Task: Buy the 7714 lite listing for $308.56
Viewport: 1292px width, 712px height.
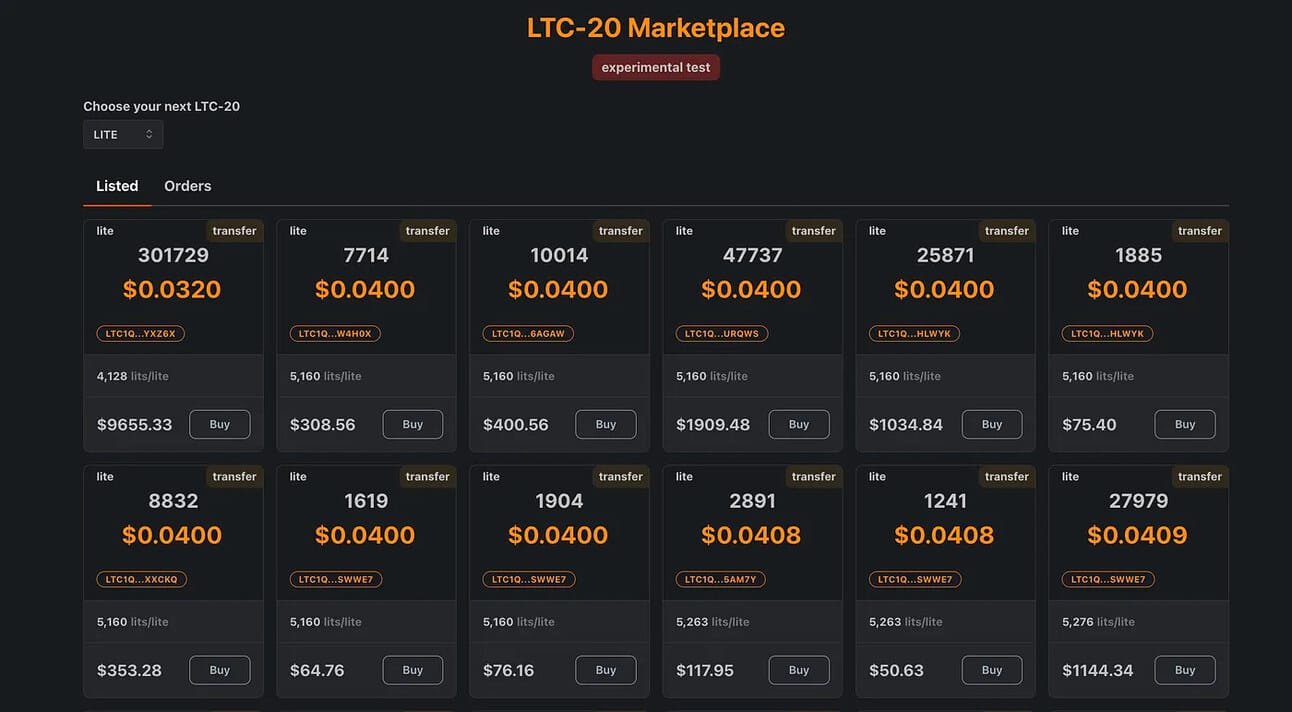Action: pos(413,424)
